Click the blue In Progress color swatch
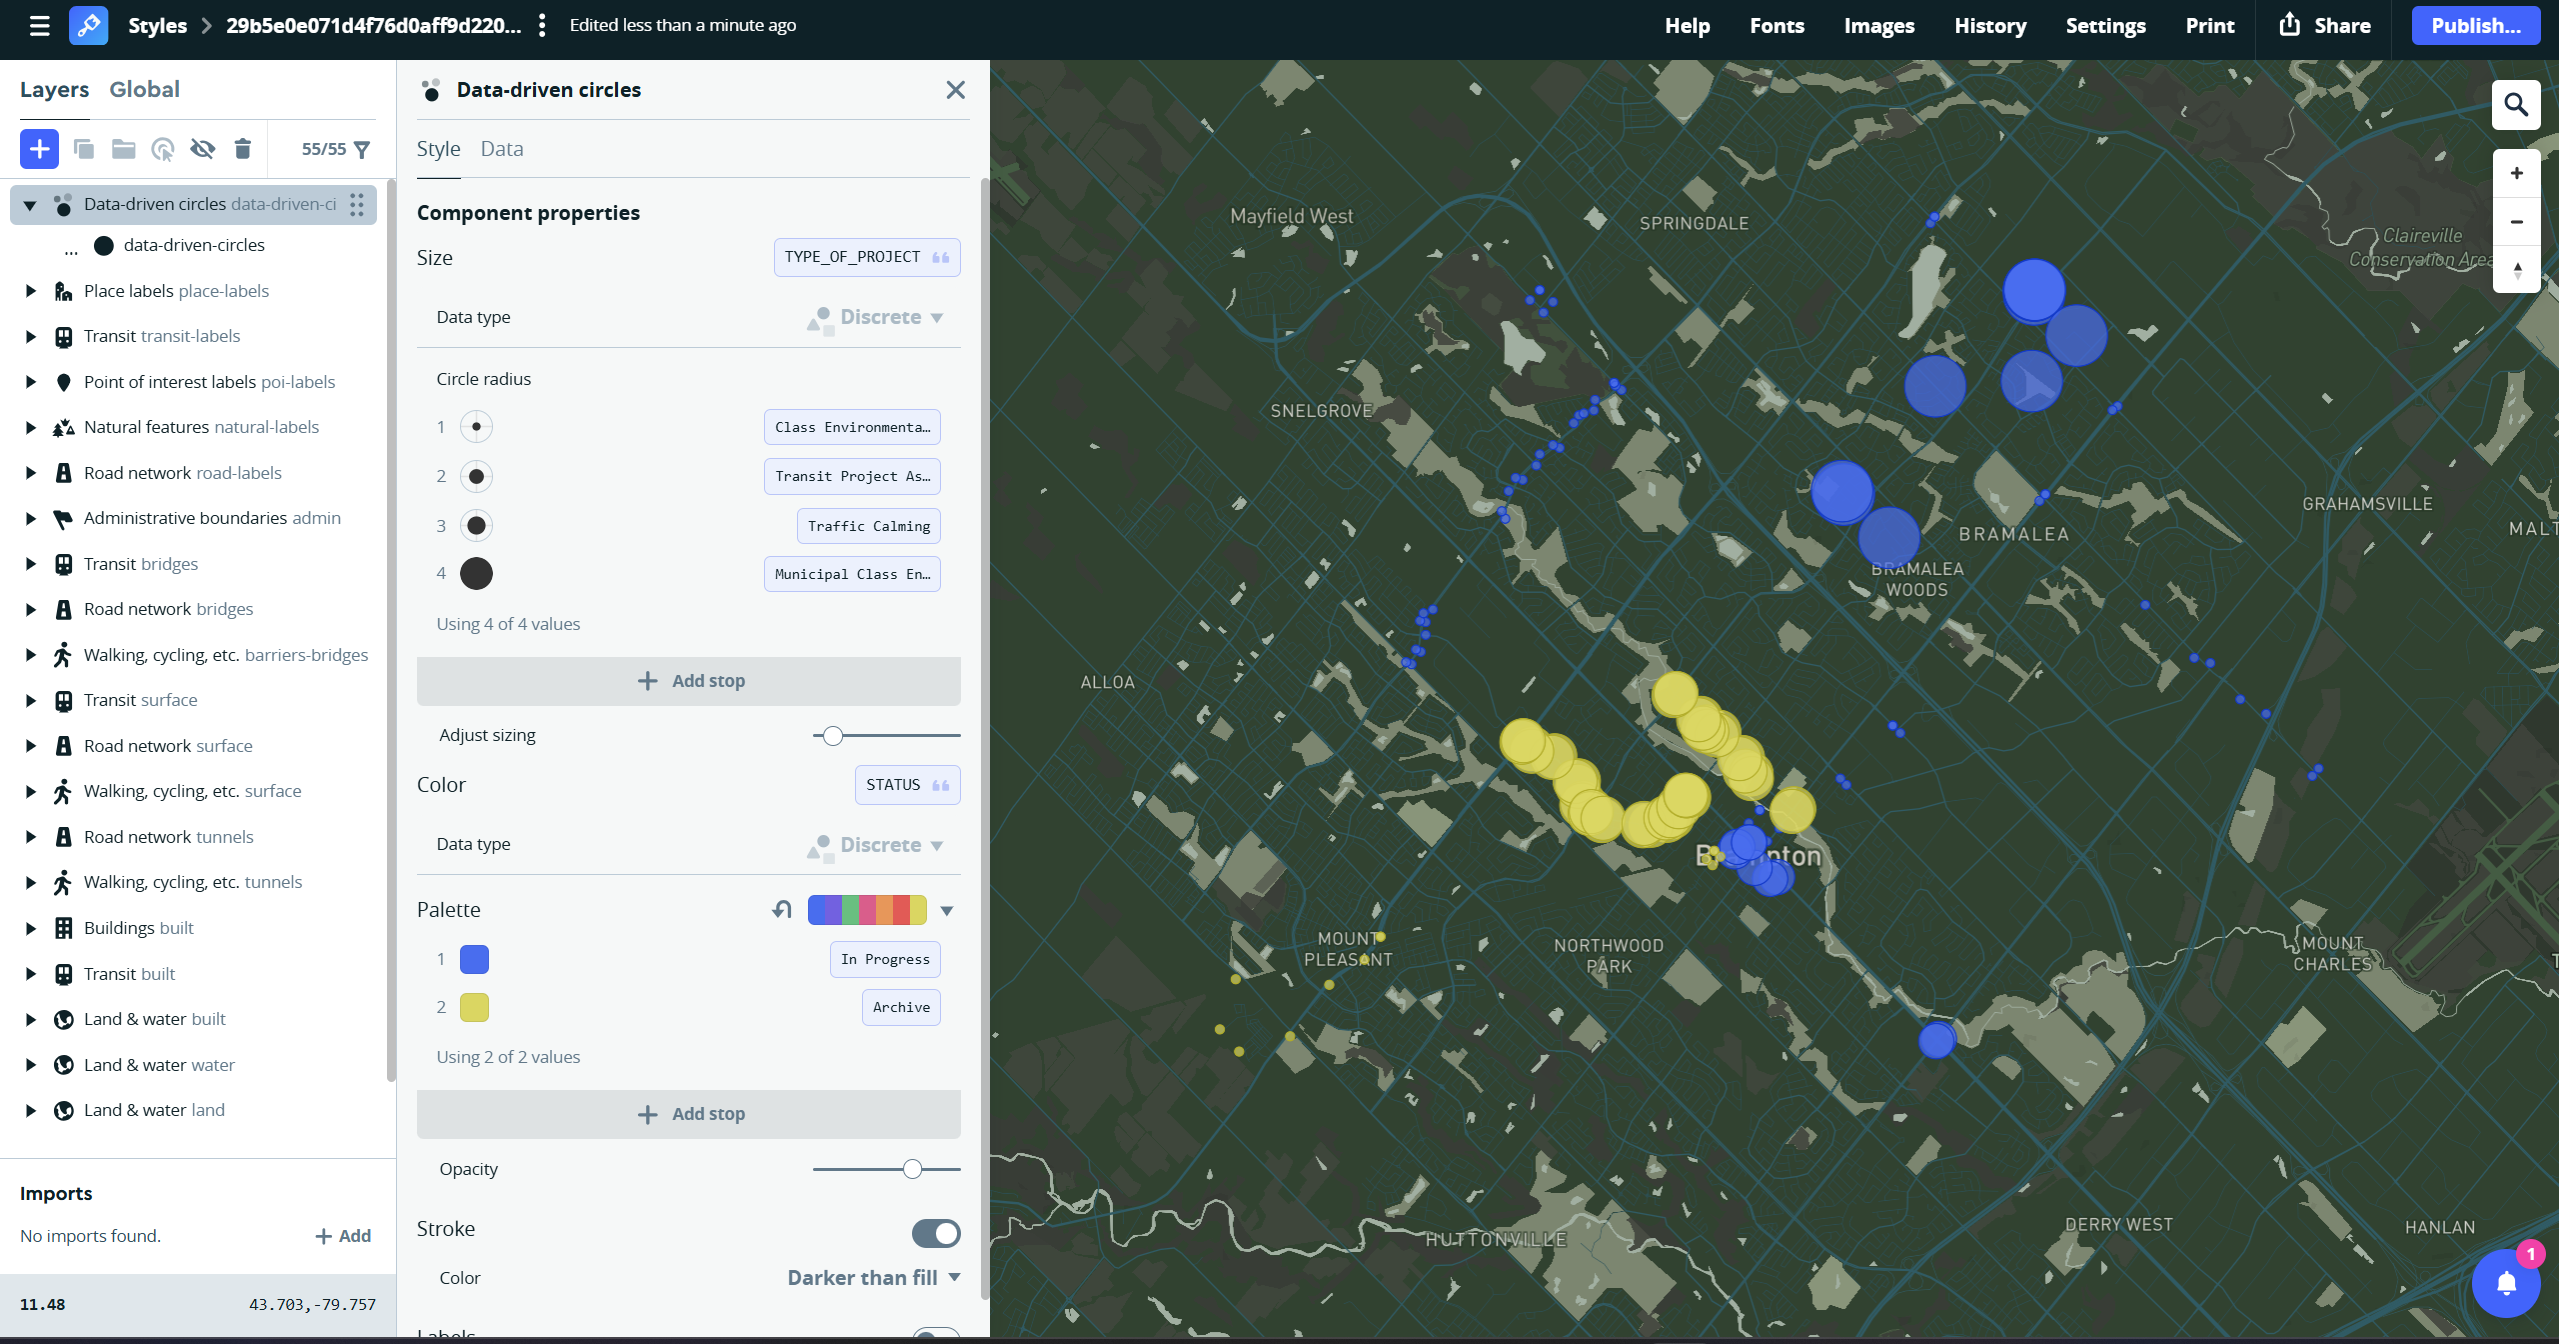Screen dimensions: 2559x1344 click(x=474, y=959)
